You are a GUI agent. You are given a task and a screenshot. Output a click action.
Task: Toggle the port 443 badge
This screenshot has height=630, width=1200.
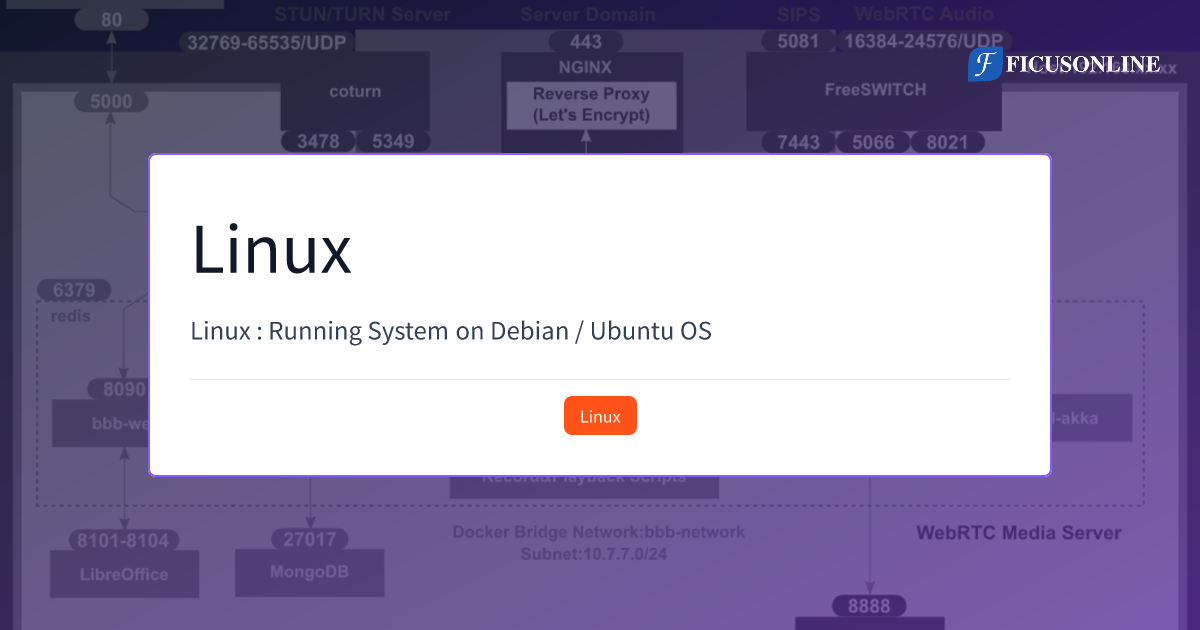point(584,41)
